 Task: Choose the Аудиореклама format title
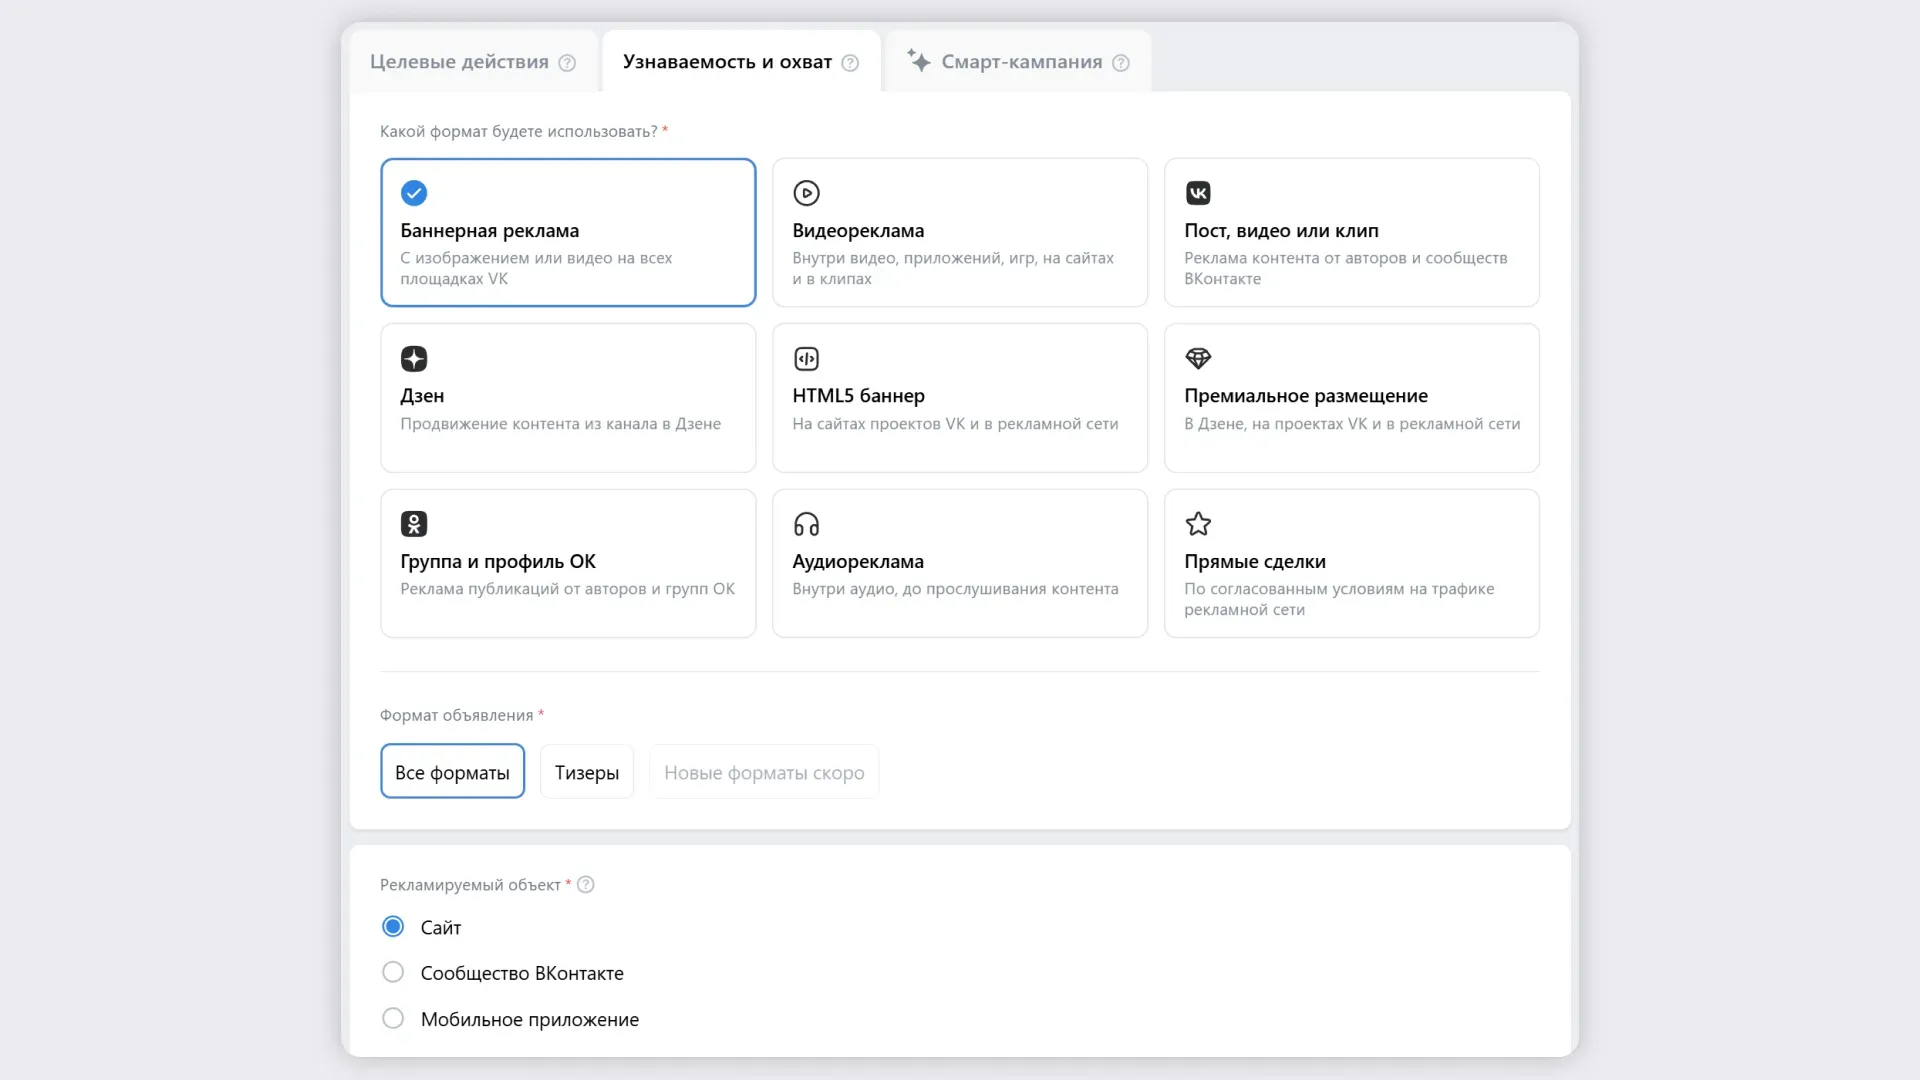coord(858,562)
